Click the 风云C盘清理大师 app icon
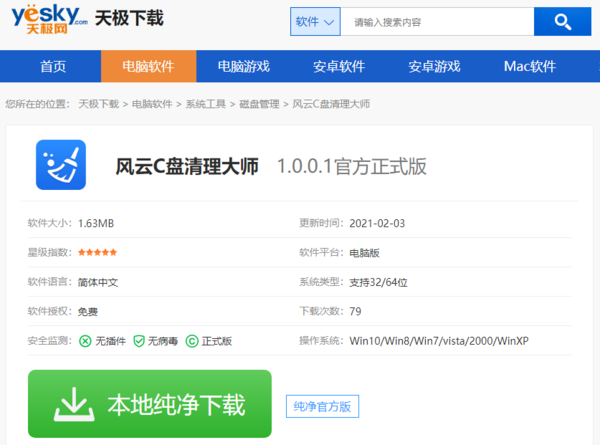Screen dimensions: 600x445 point(61,166)
